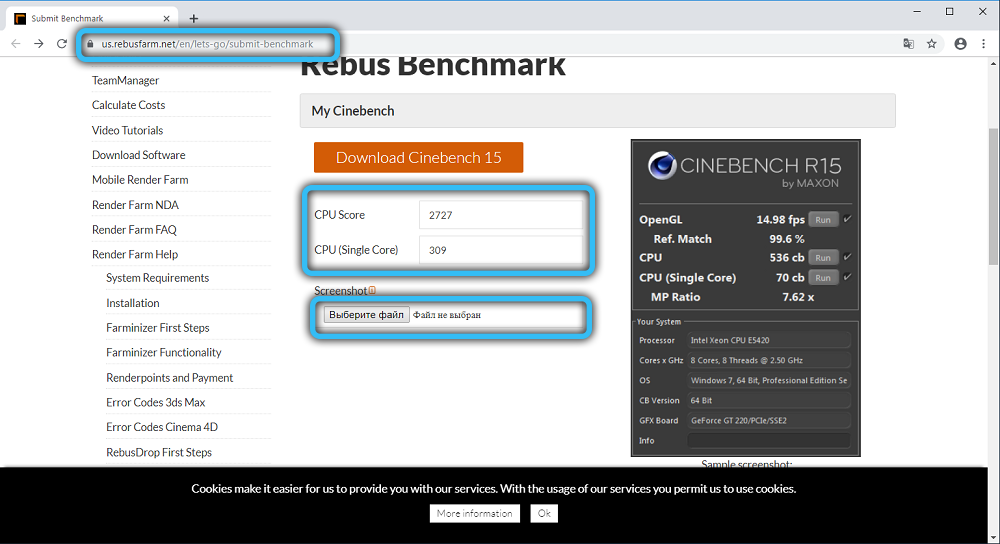Click More information about cookies
This screenshot has height=544, width=1000.
click(x=475, y=513)
